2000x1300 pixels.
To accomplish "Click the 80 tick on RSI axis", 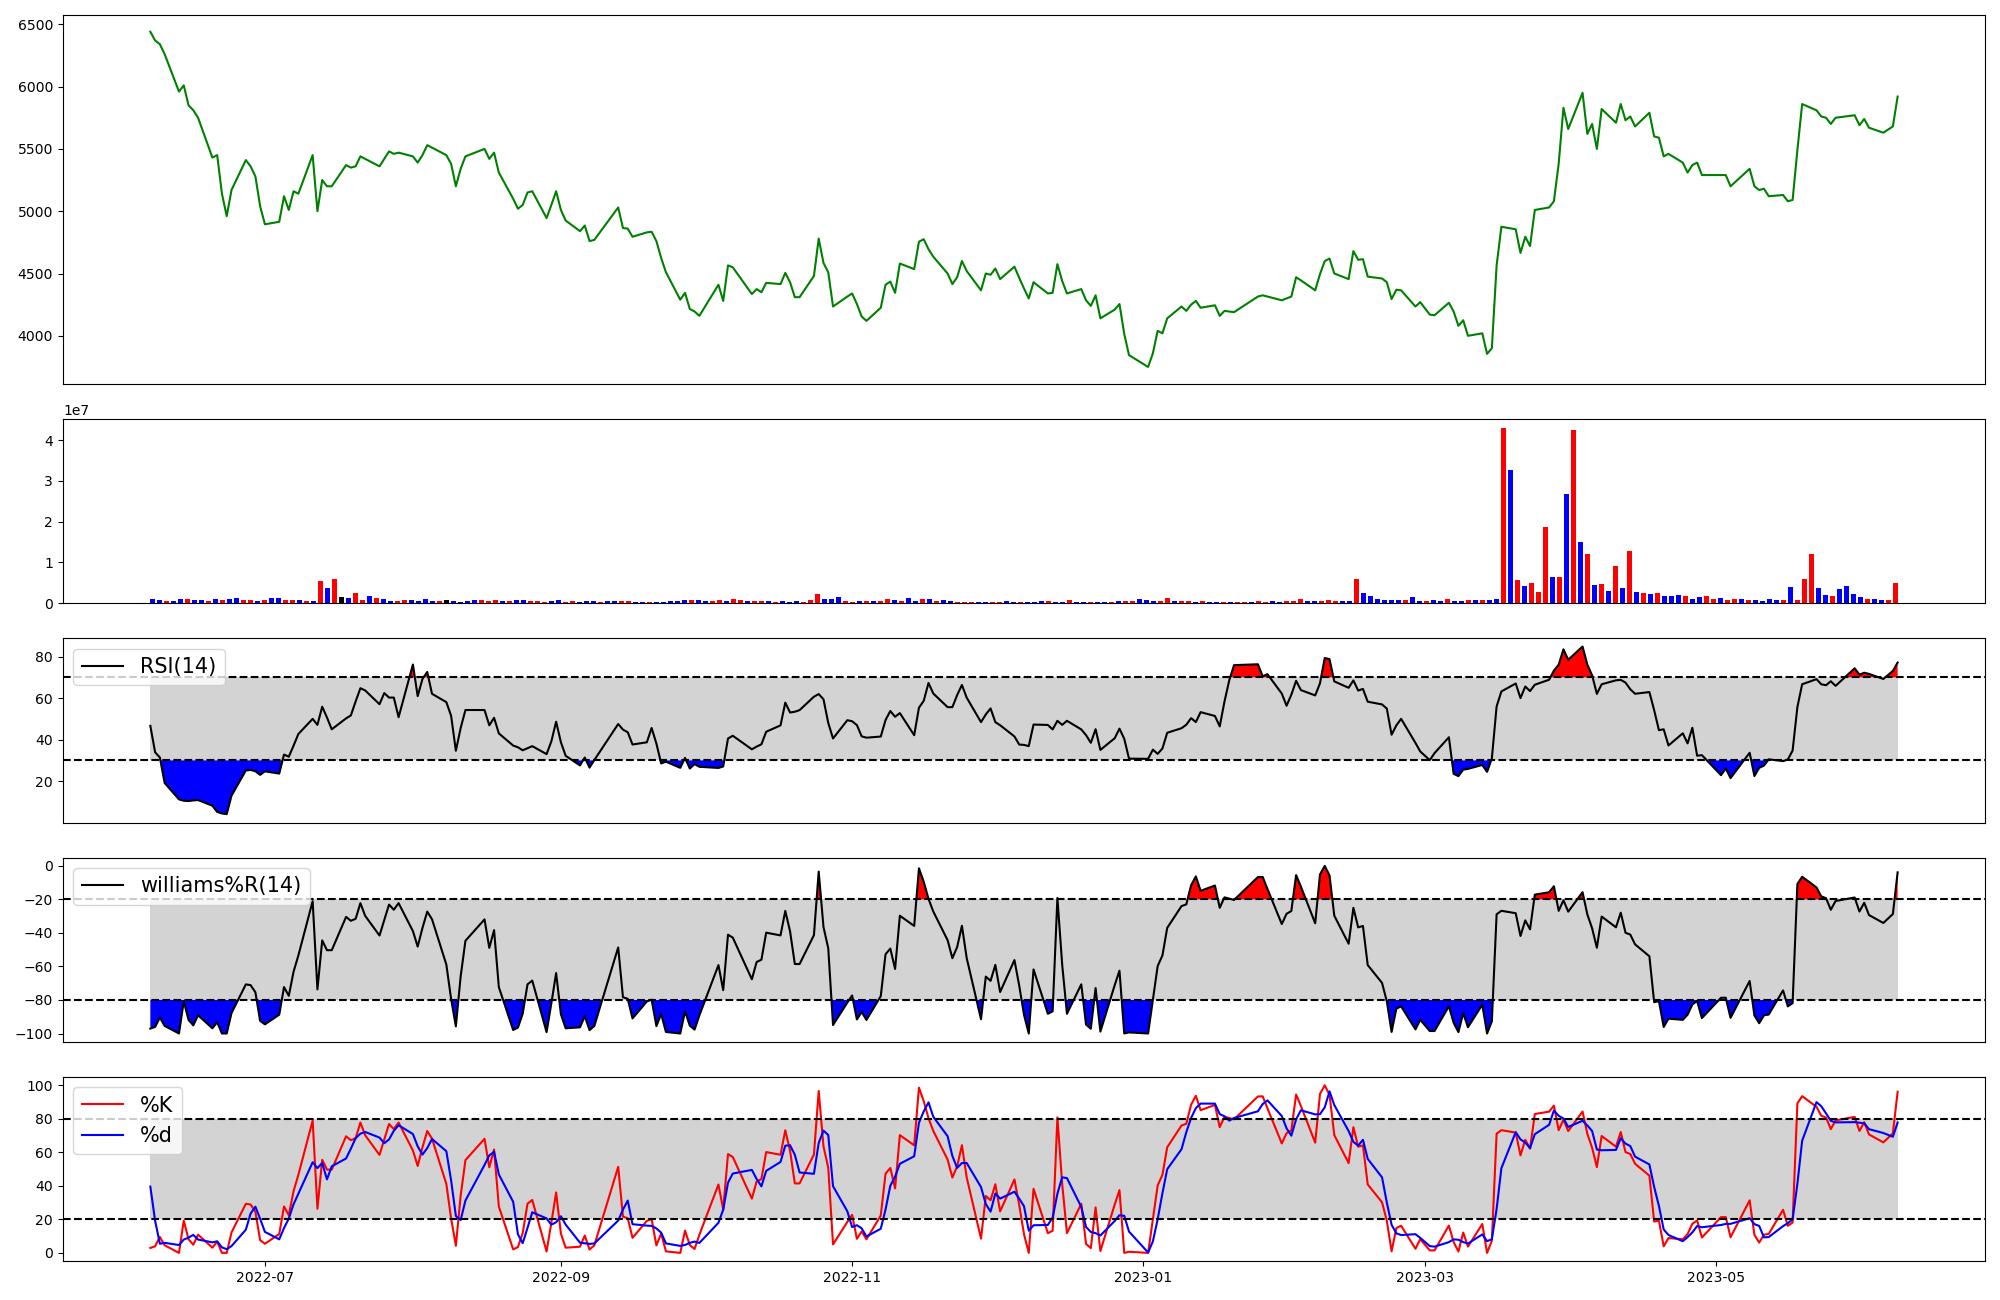I will pos(44,658).
